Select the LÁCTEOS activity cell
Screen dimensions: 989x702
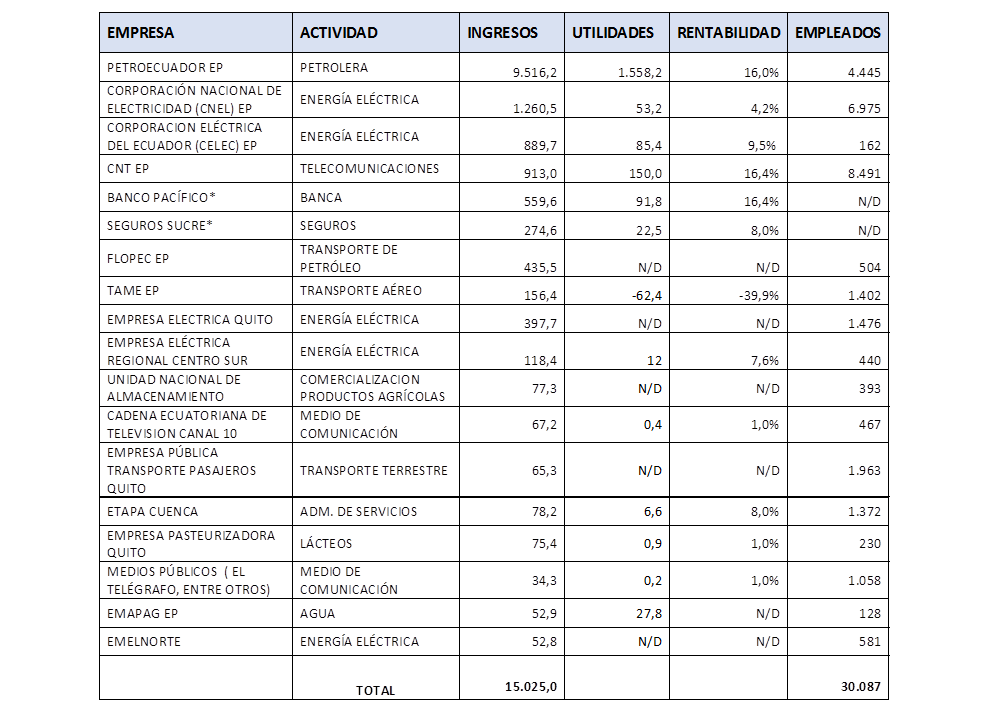(x=375, y=544)
